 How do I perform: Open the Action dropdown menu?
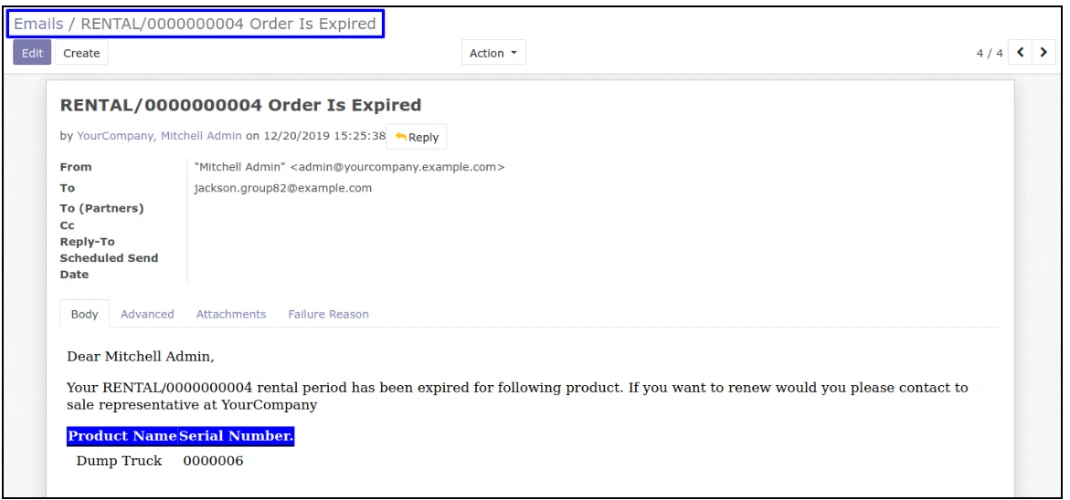pyautogui.click(x=493, y=53)
